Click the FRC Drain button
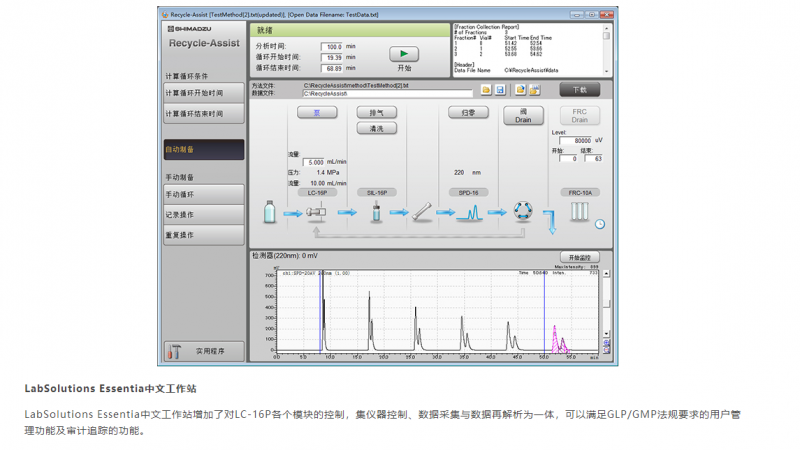The width and height of the screenshot is (800, 450). click(x=580, y=115)
